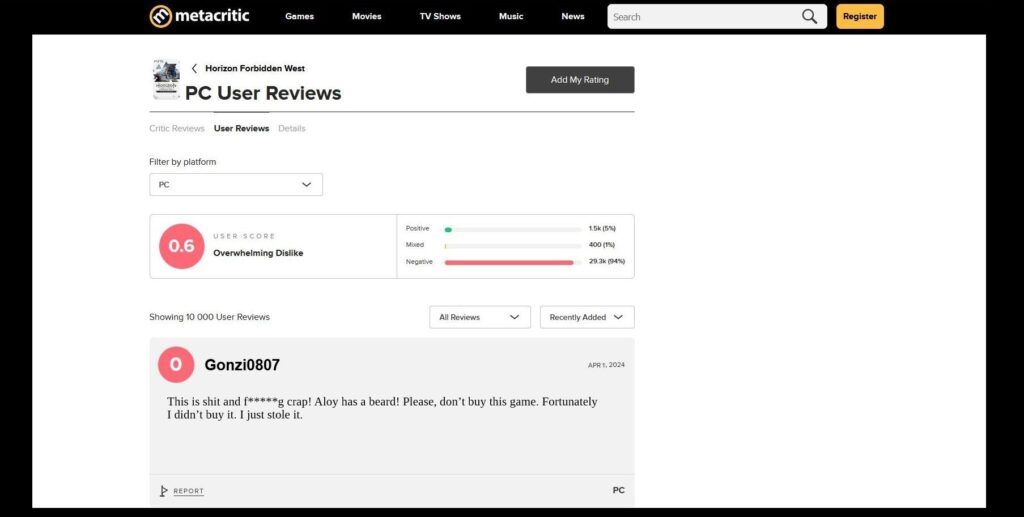Click the red Negative ratings bar
This screenshot has width=1024, height=517.
click(509, 262)
